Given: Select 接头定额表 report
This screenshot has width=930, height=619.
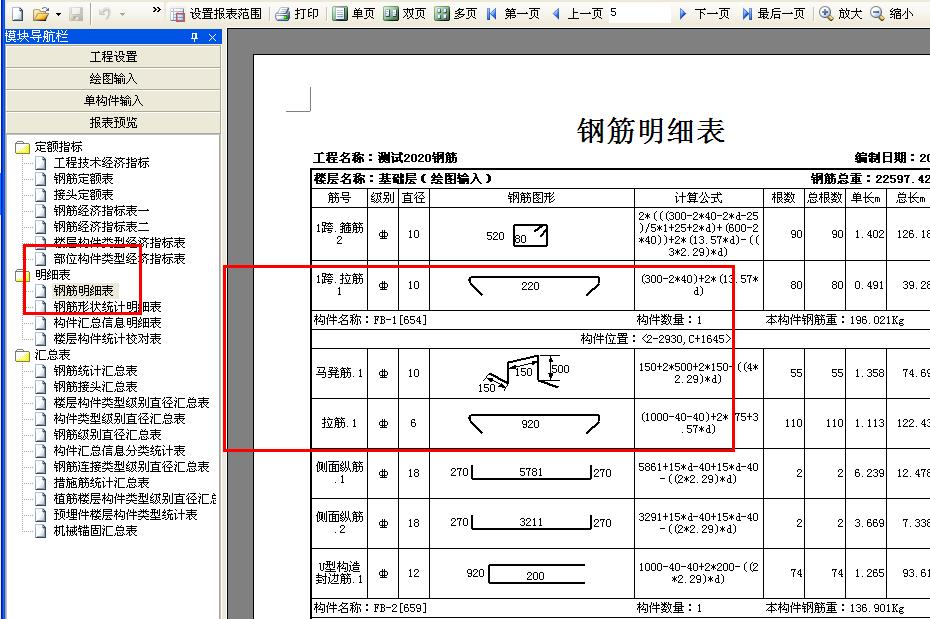Looking at the screenshot, I should [x=83, y=194].
